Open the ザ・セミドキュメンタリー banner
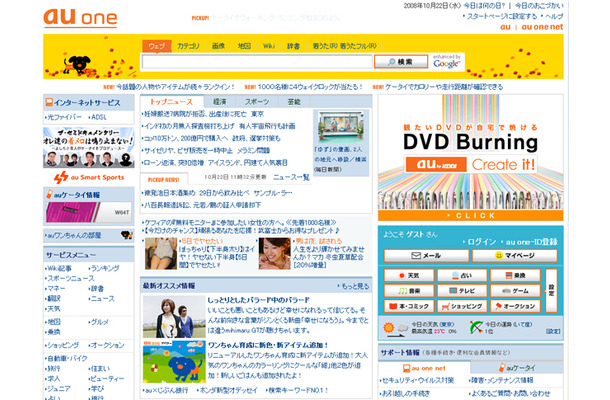610x400 pixels. 89,147
